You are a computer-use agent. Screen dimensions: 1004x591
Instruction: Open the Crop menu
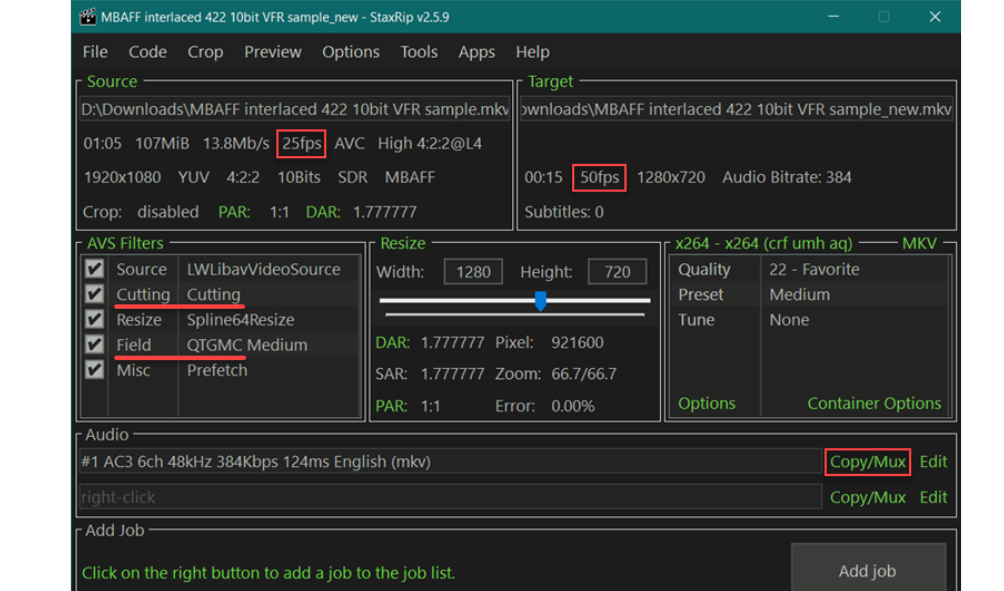coord(205,52)
